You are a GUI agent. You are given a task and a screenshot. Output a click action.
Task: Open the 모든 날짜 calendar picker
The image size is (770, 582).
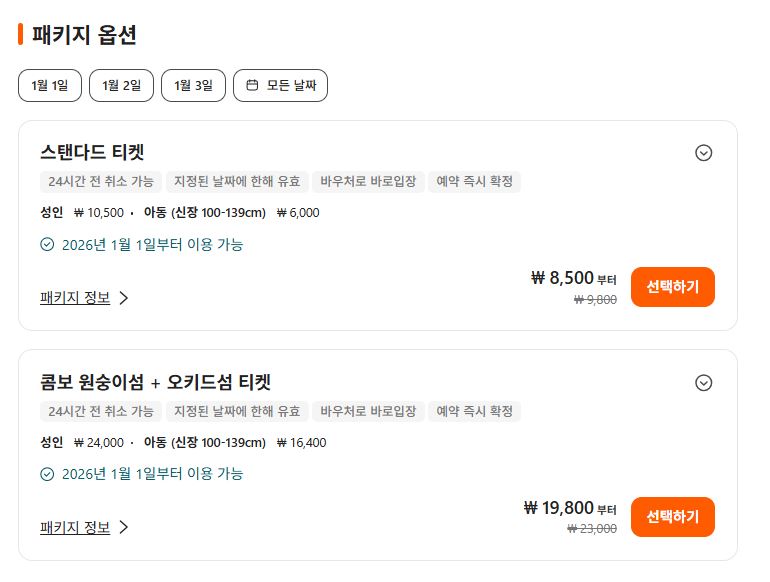coord(281,86)
